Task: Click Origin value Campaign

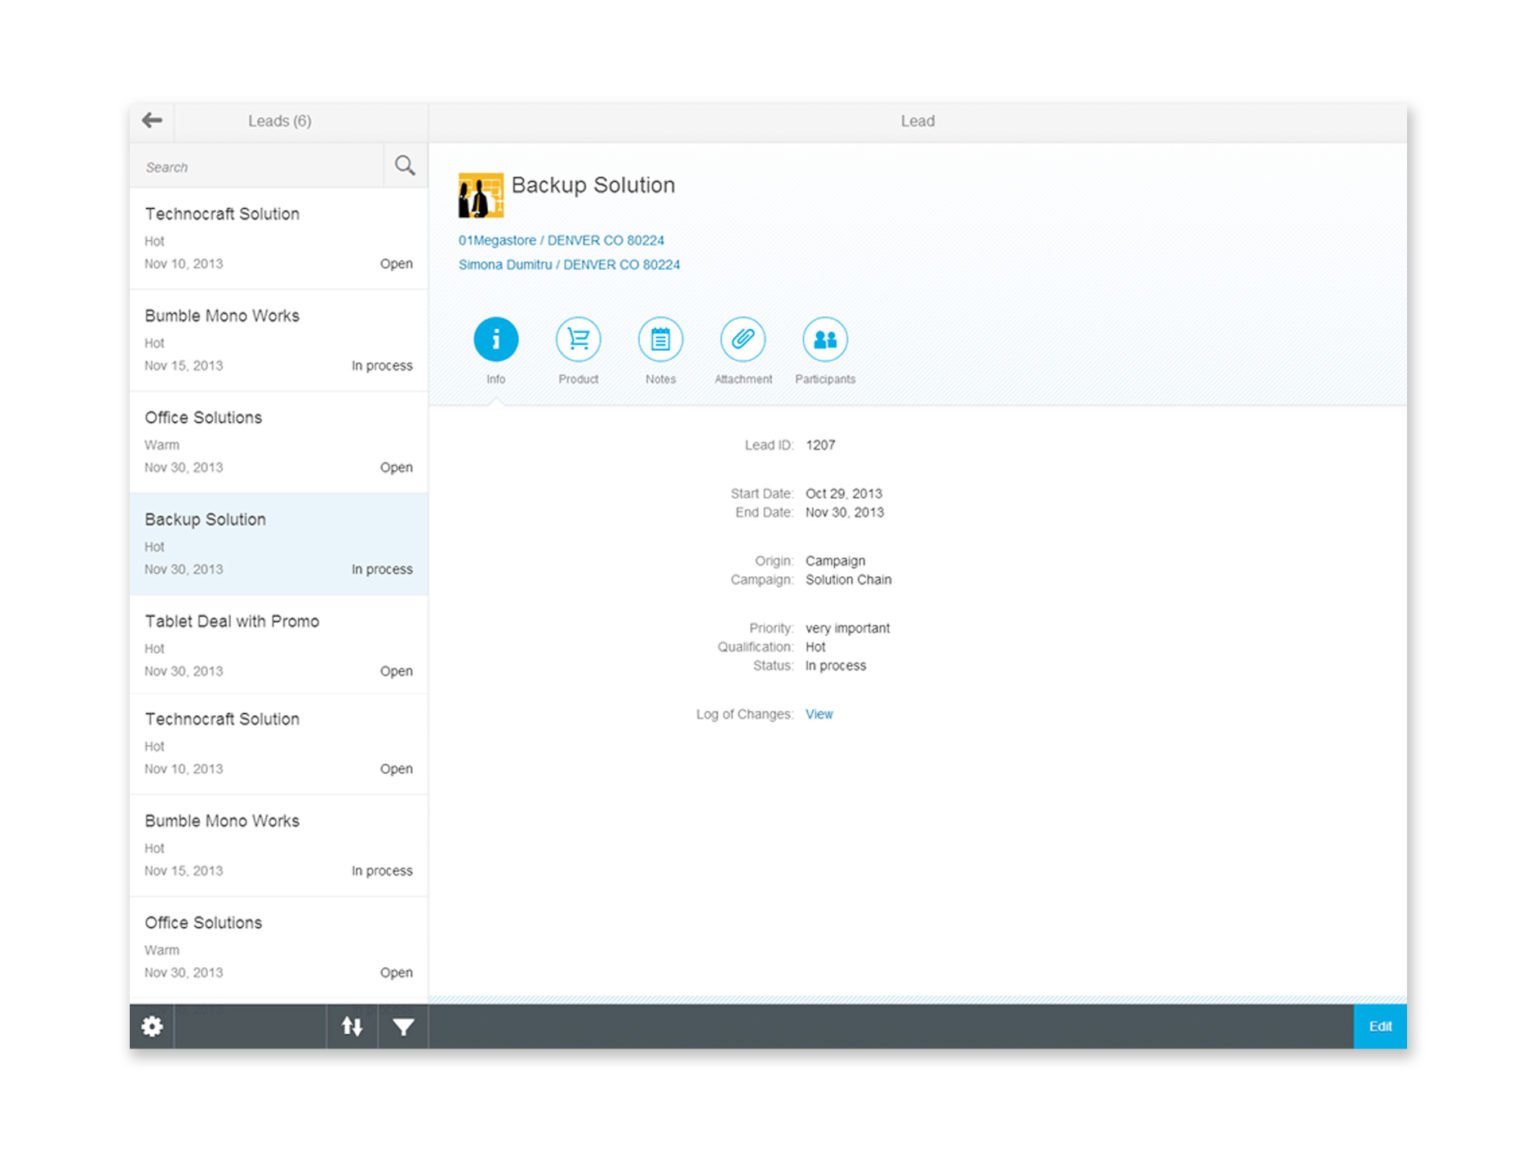Action: point(835,561)
